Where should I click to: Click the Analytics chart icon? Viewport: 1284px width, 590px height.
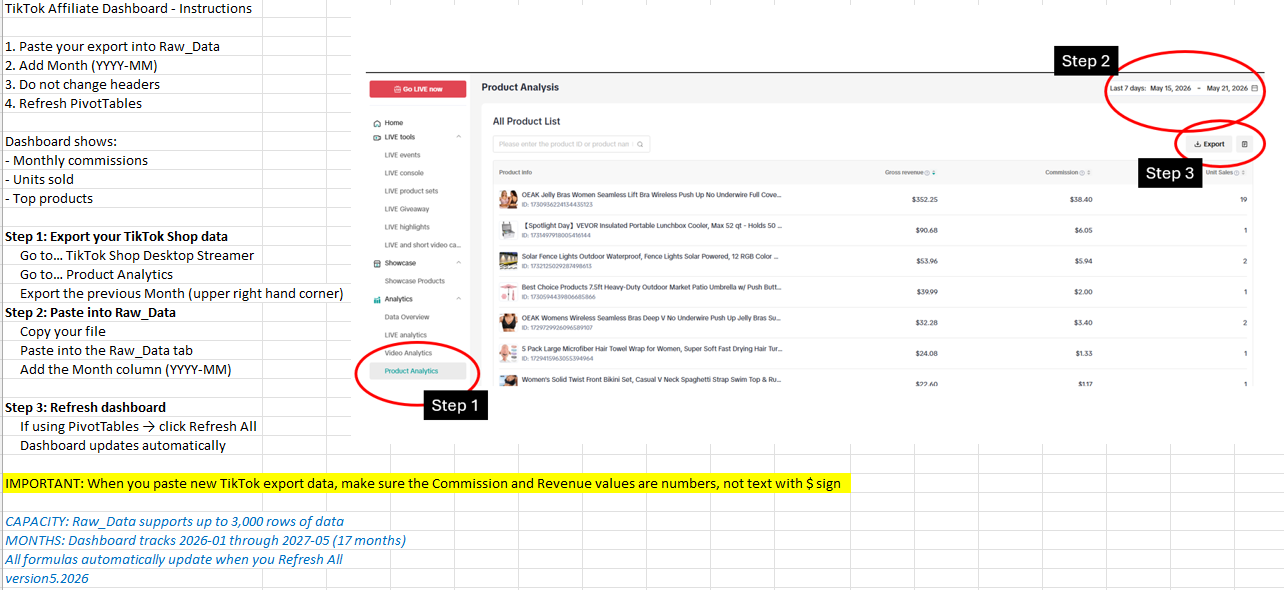coord(377,299)
